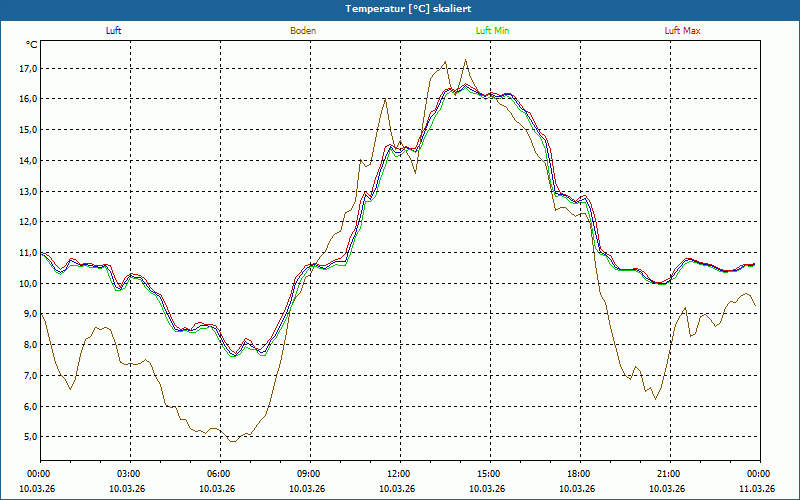Click the 03:00 time axis label
Screen dimensions: 800x500
(129, 474)
